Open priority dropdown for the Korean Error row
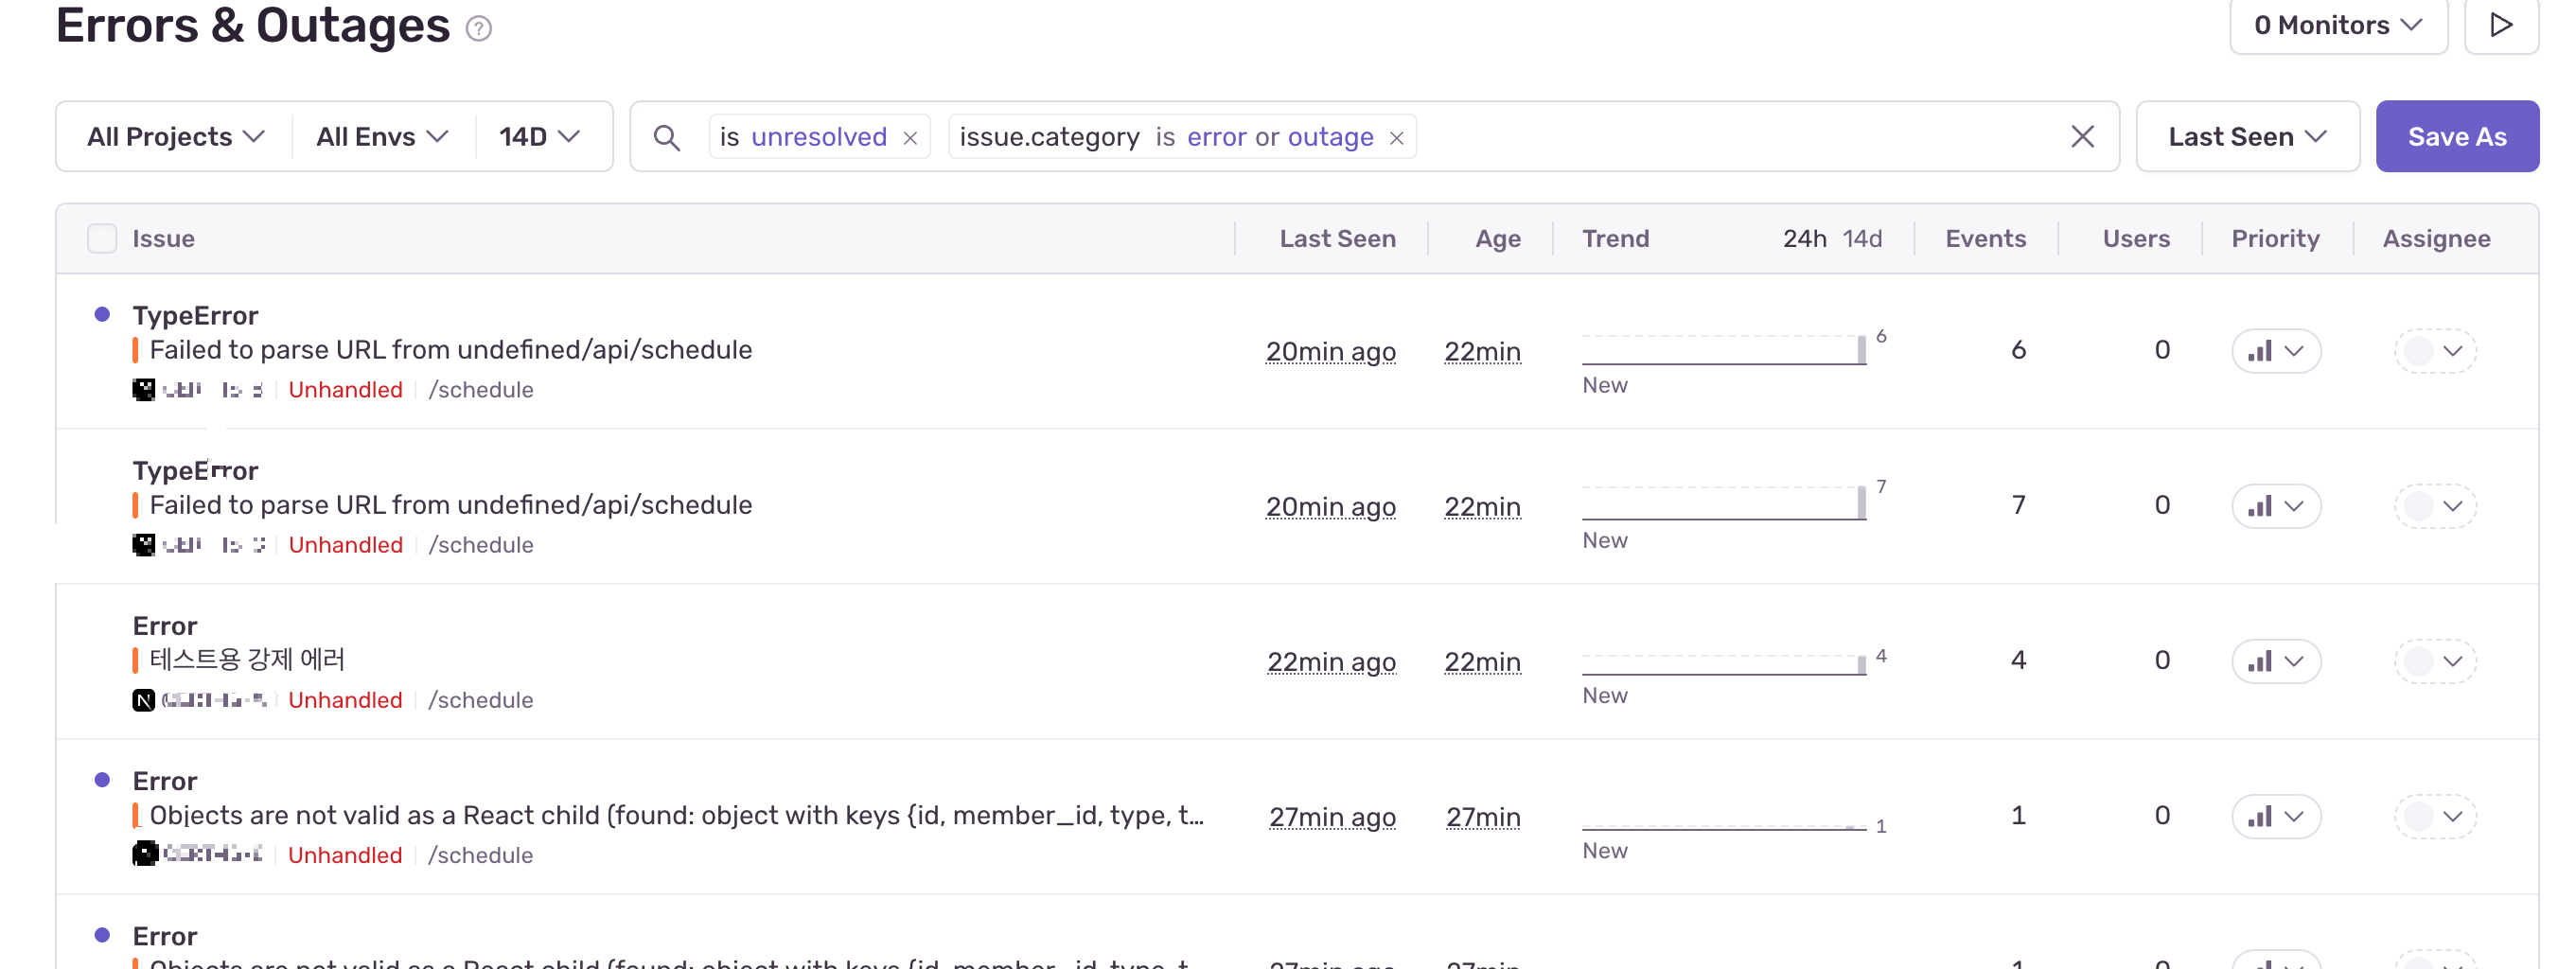The width and height of the screenshot is (2576, 969). pos(2276,661)
